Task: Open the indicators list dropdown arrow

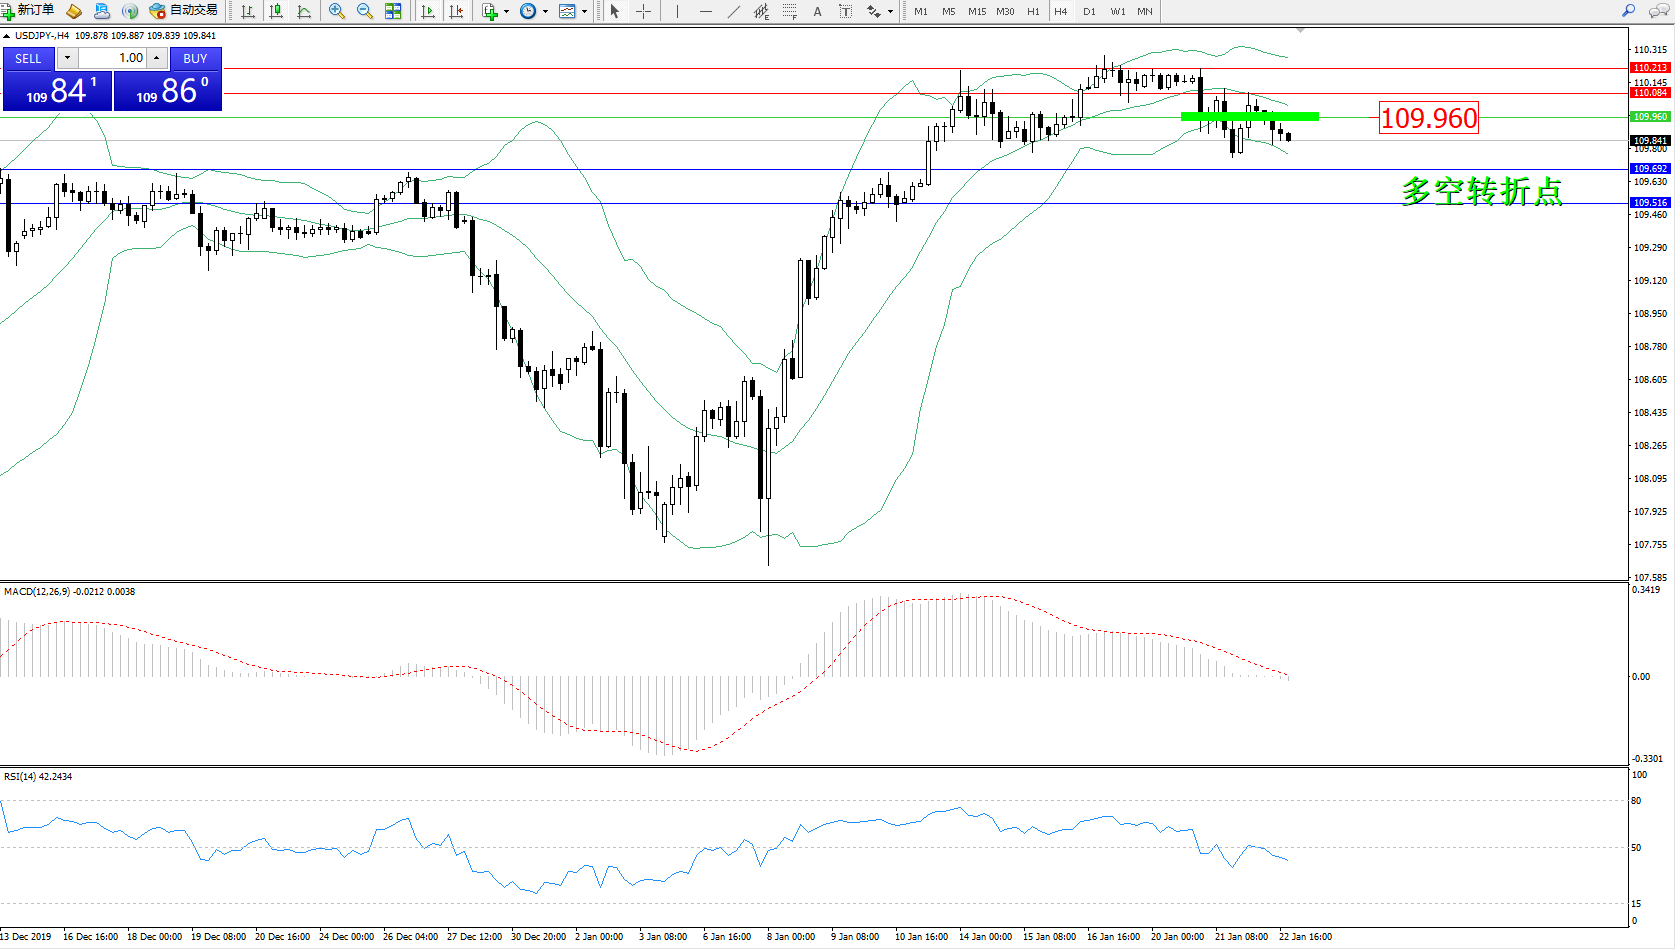Action: [506, 12]
